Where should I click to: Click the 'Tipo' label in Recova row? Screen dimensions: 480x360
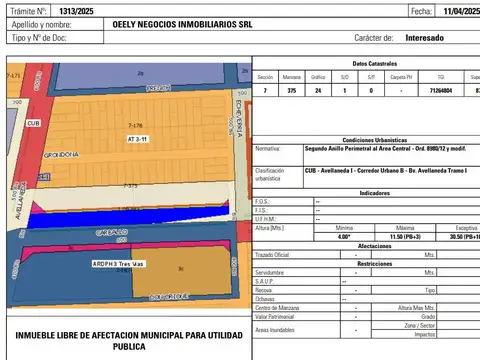(430, 290)
